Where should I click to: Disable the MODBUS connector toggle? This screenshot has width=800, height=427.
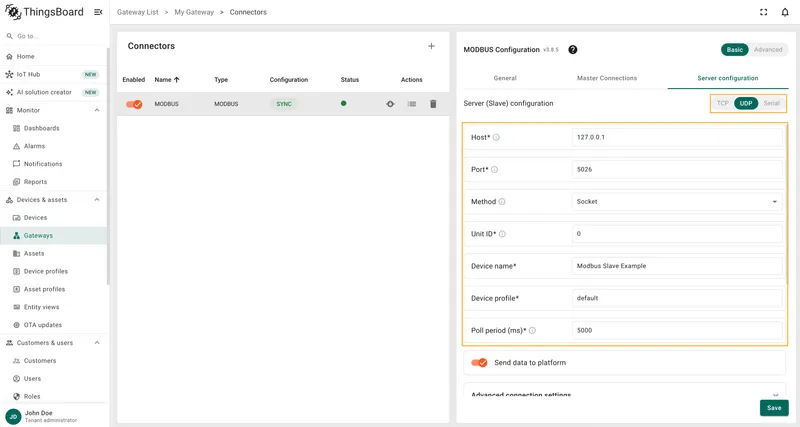[x=134, y=104]
